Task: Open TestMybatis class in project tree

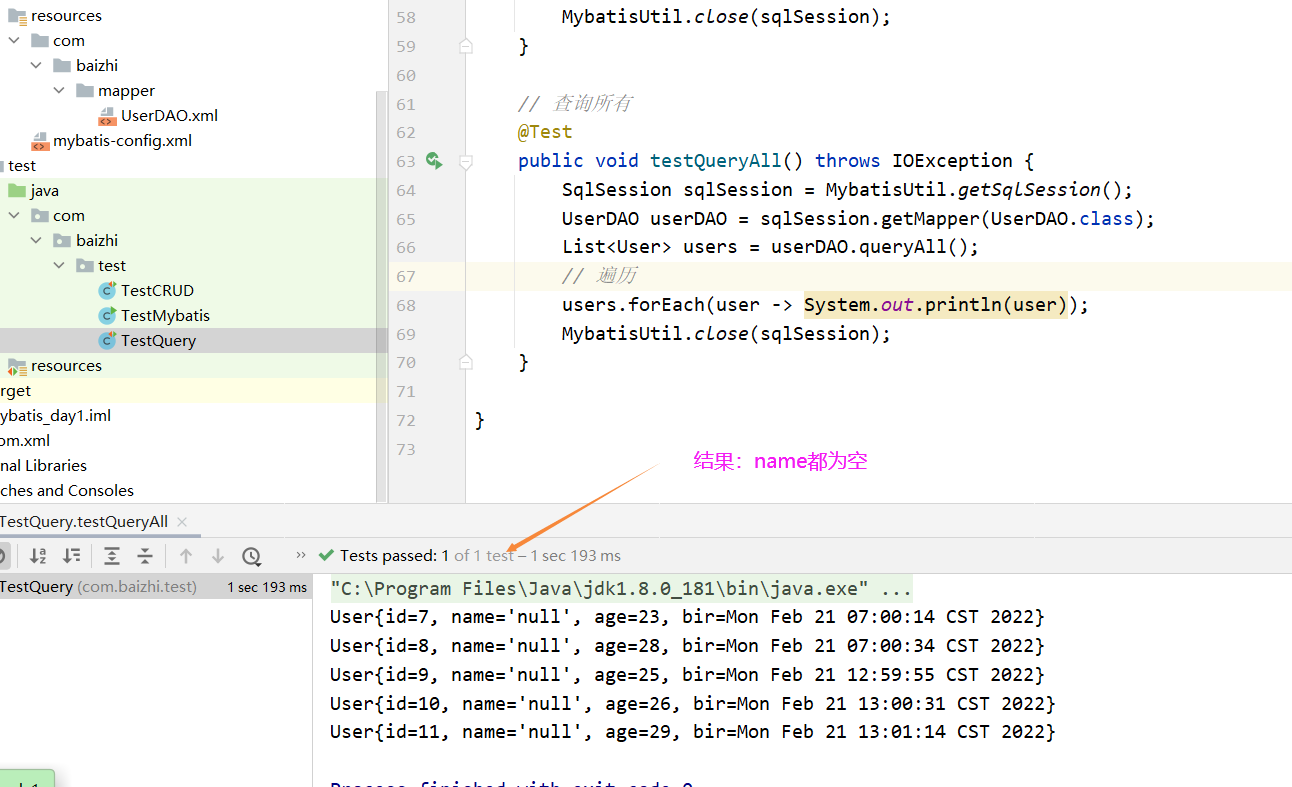Action: point(165,315)
